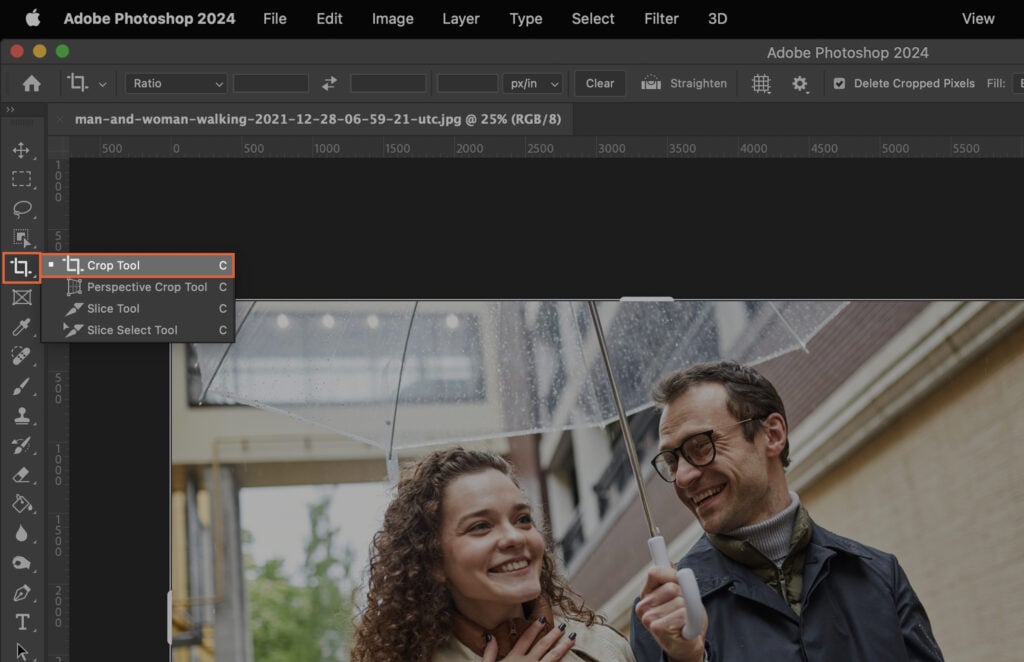Select the Brush tool
Viewport: 1024px width, 662px height.
coord(22,387)
